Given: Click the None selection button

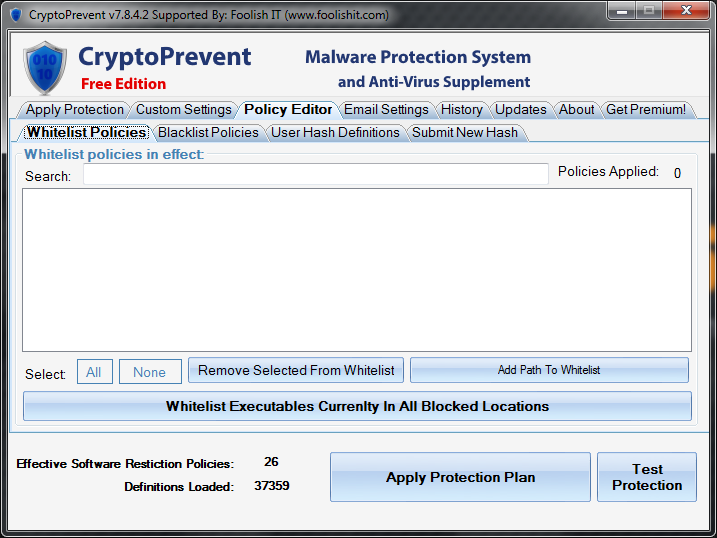Looking at the screenshot, I should point(150,372).
